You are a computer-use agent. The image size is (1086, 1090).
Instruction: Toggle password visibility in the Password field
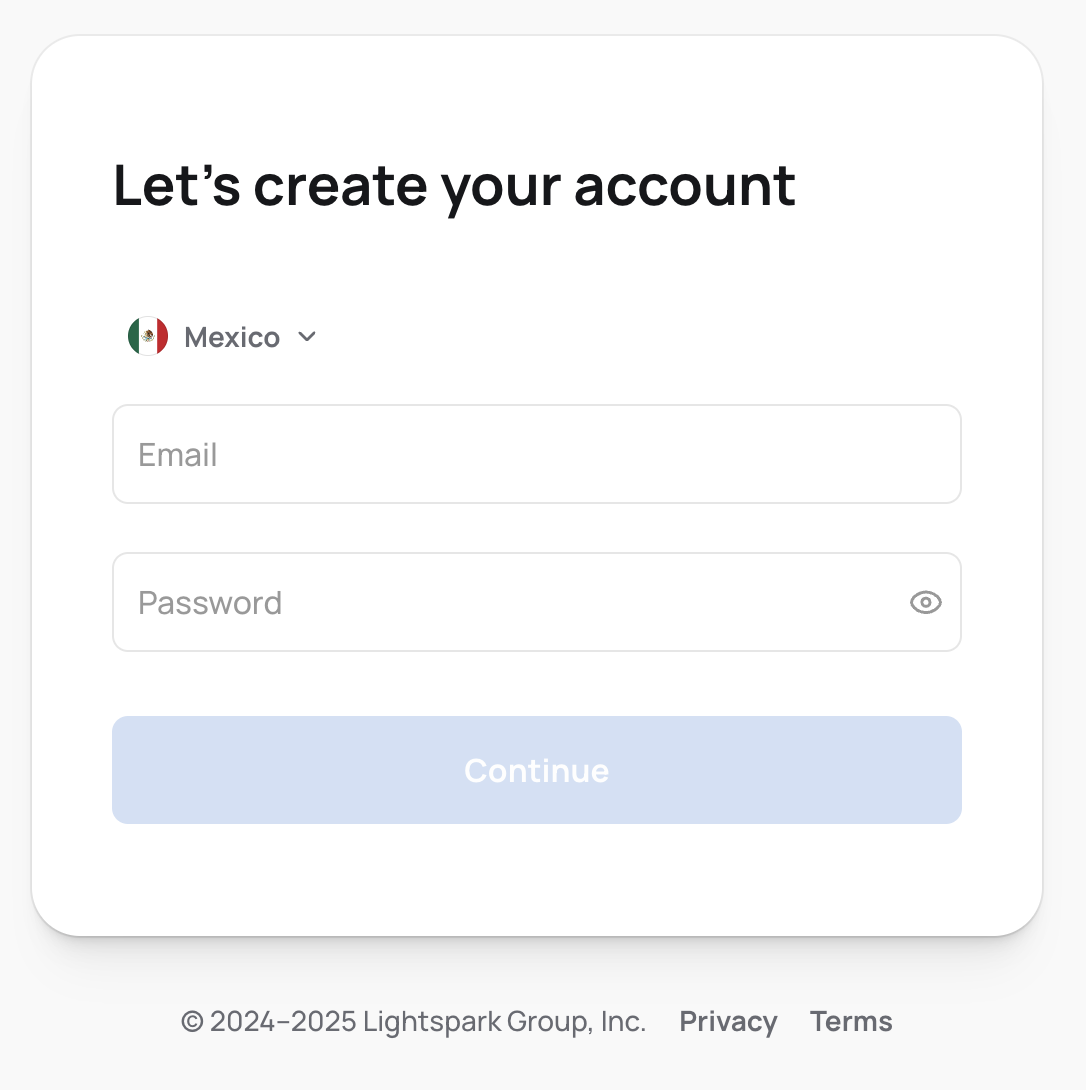(925, 602)
